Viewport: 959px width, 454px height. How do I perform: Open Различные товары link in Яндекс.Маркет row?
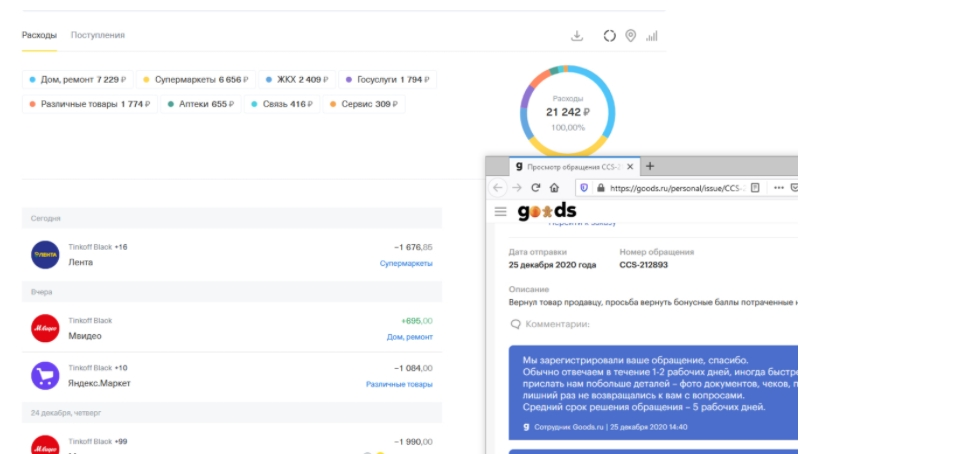tap(399, 384)
